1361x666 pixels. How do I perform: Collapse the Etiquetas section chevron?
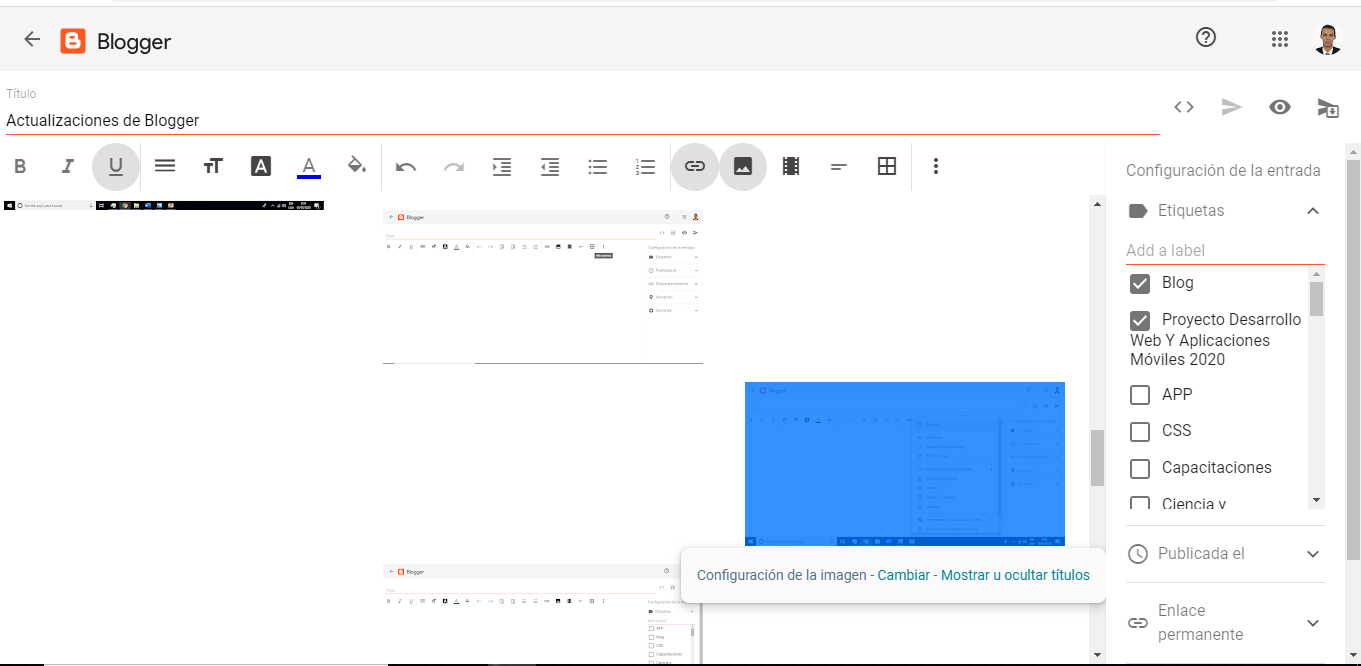1313,211
